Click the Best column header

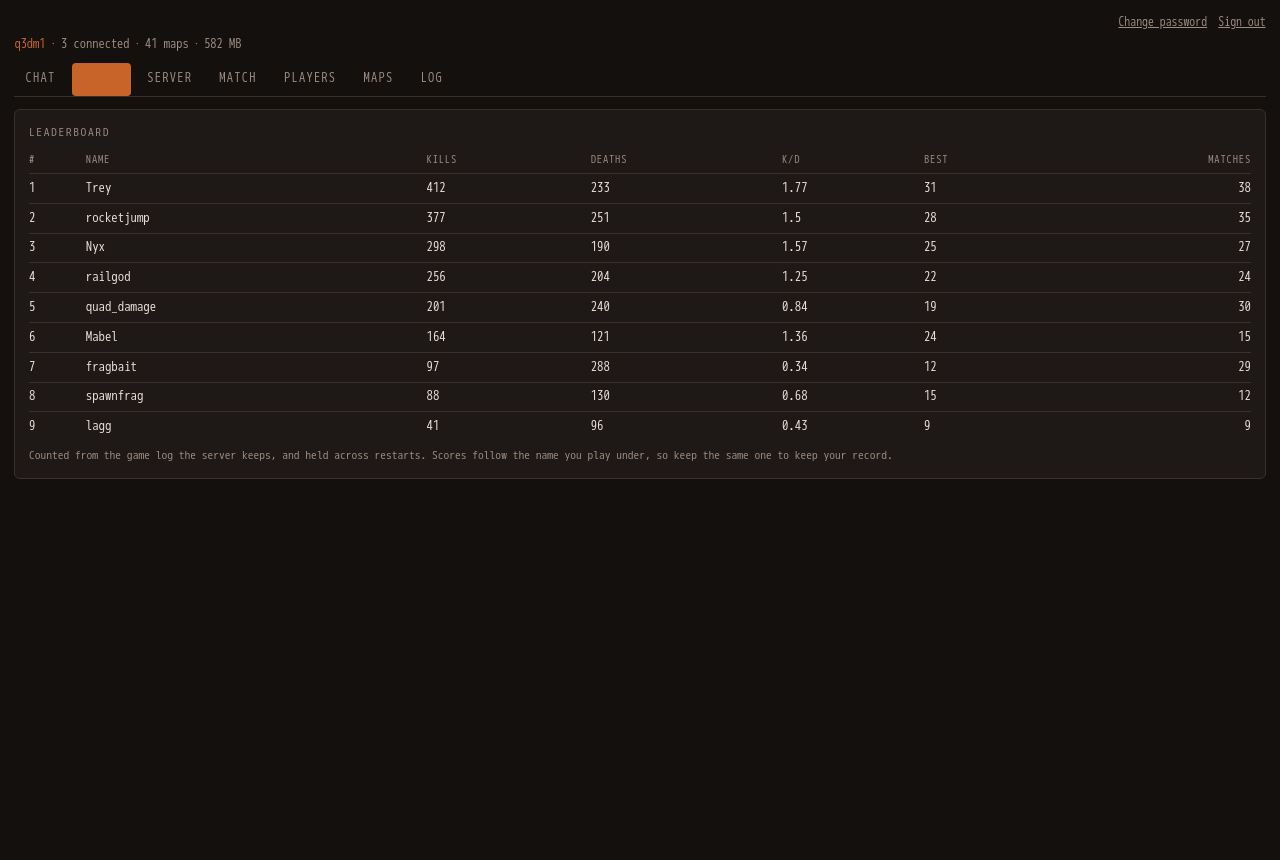point(936,160)
